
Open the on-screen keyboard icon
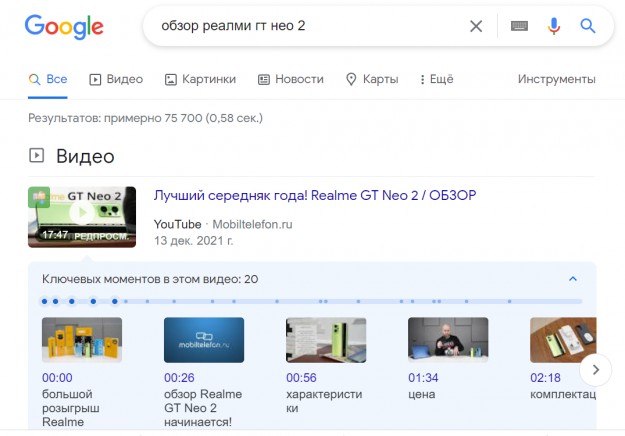518,26
